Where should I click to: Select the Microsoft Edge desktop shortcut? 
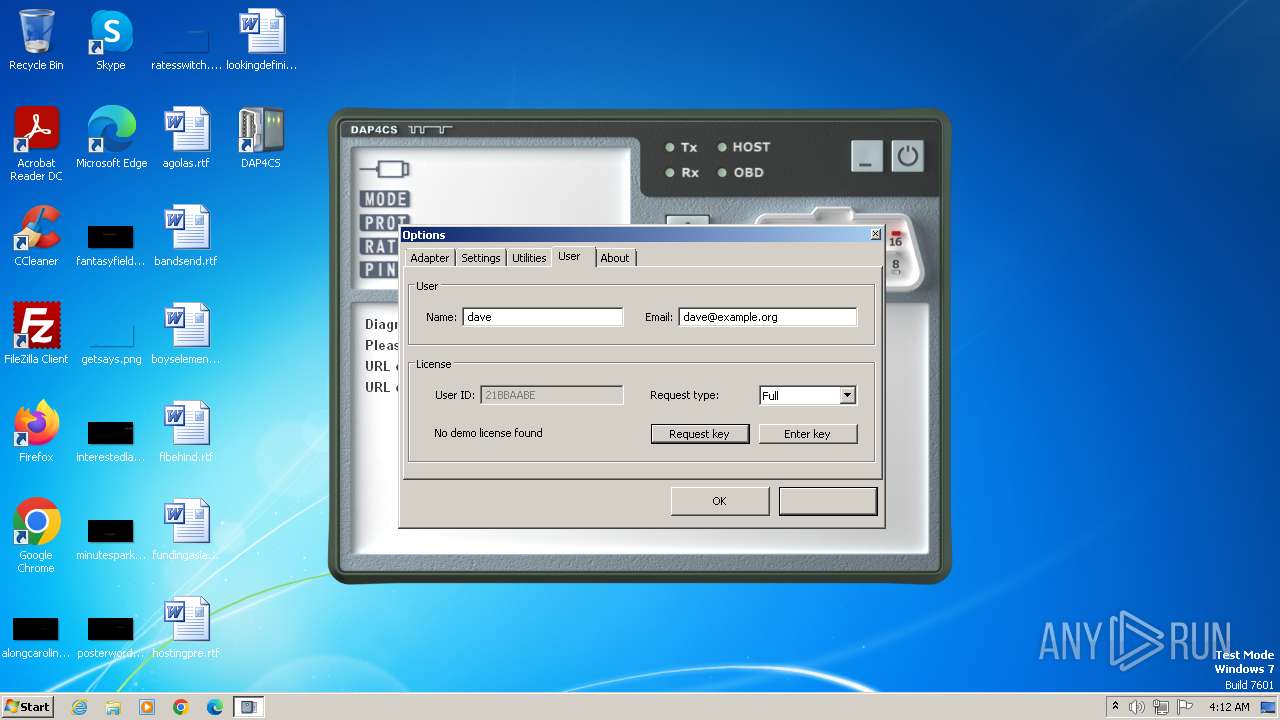pos(111,138)
